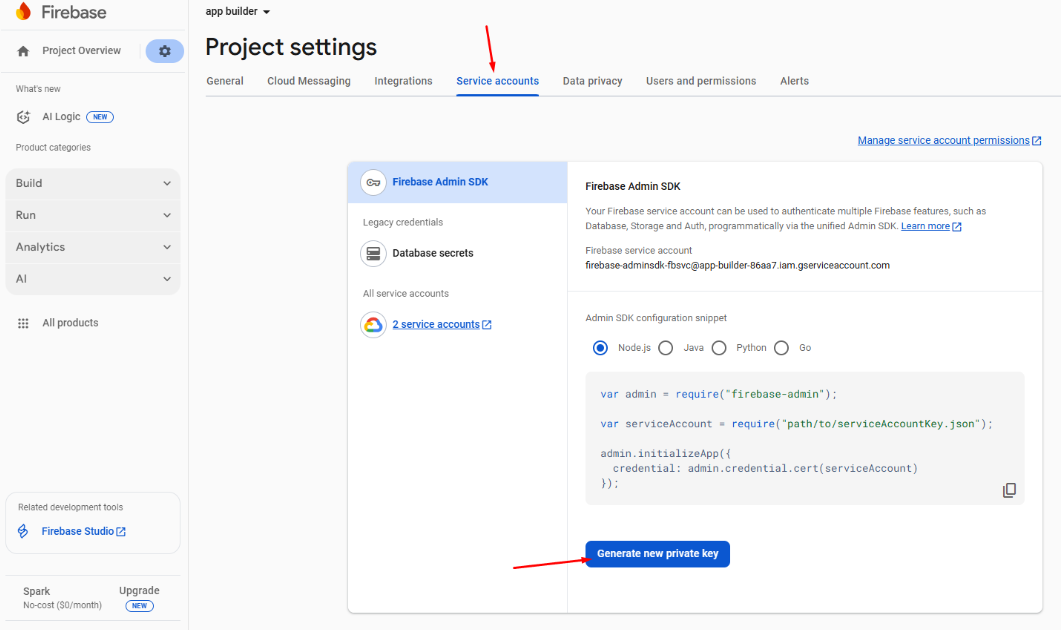Expand the AI category

(93, 279)
